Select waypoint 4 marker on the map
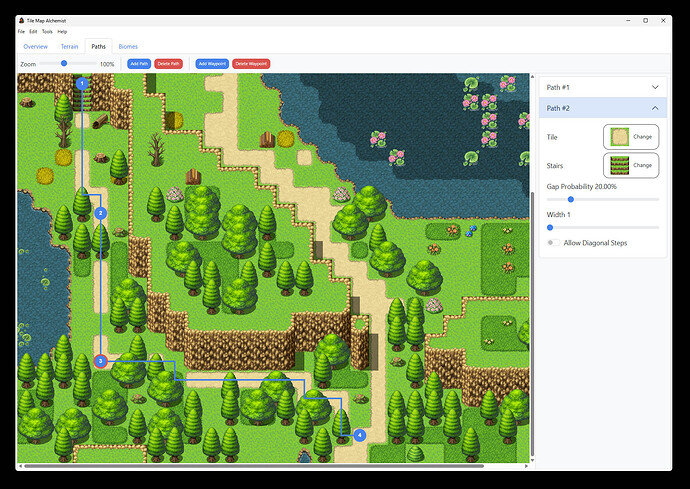This screenshot has height=489, width=690. click(360, 435)
